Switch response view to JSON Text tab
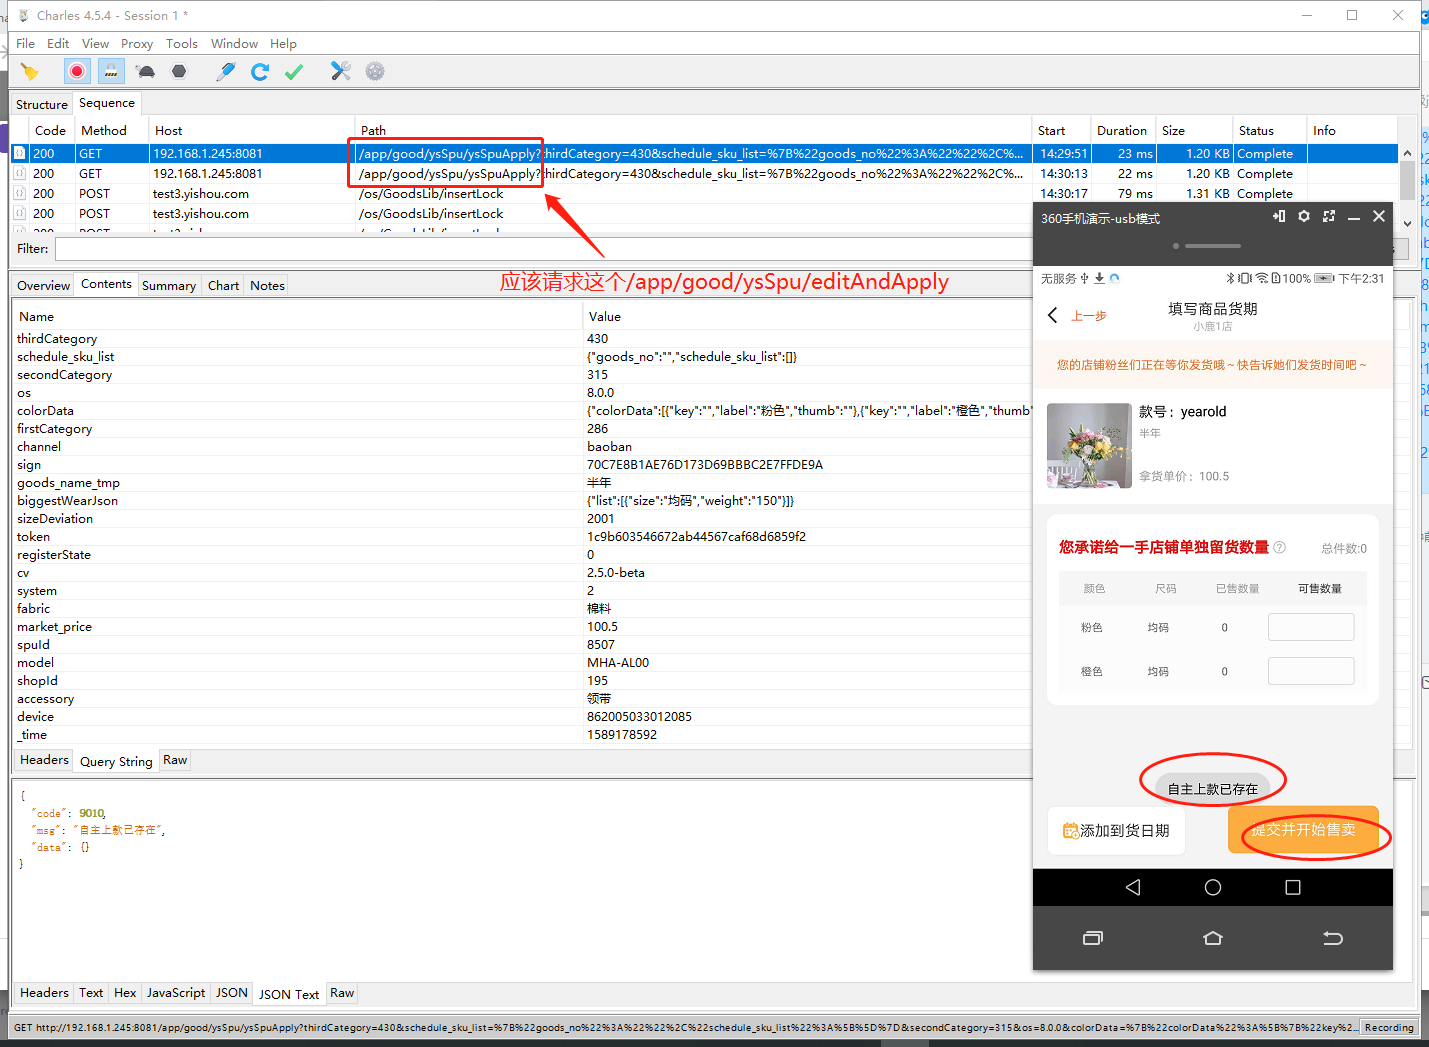 (289, 995)
